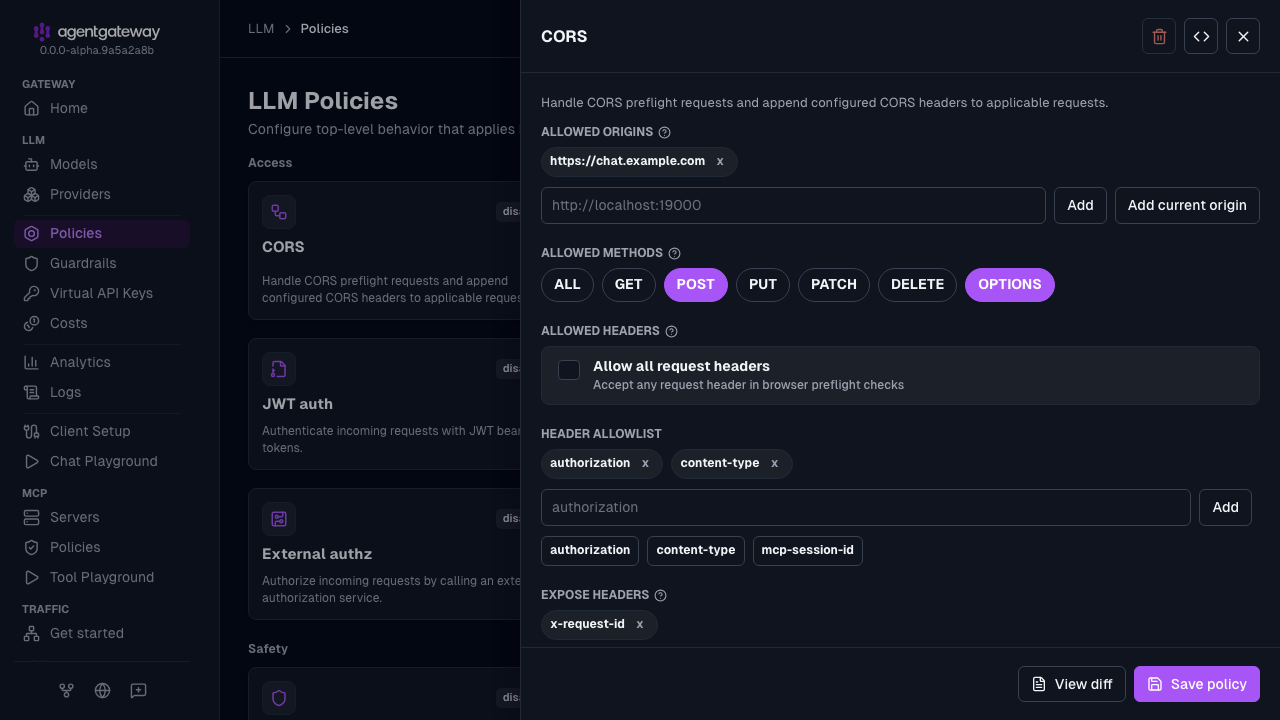
Task: Click Save policy button
Action: pos(1197,684)
